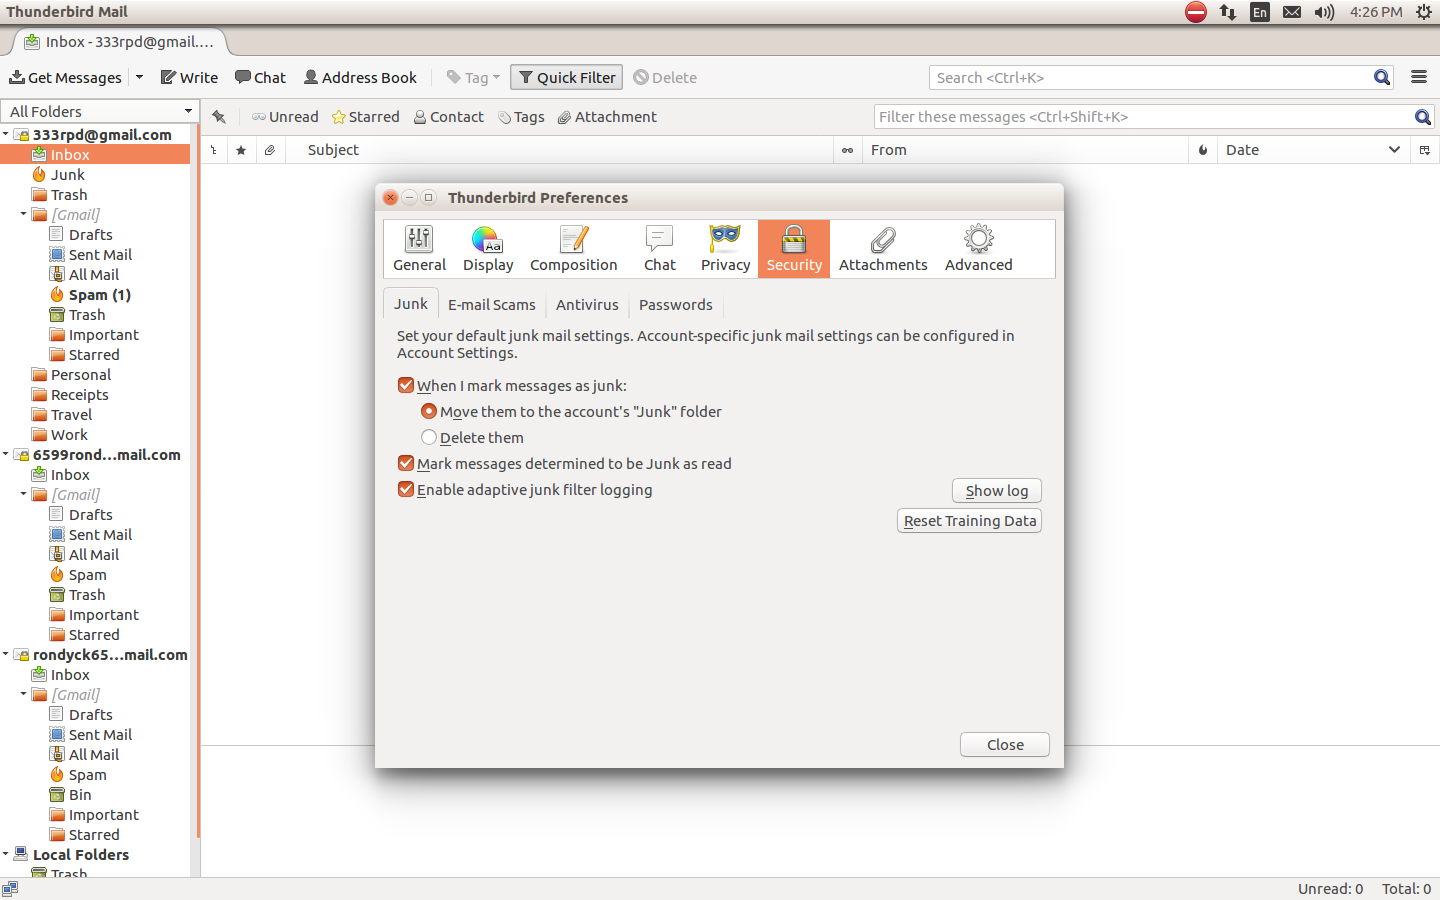Switch to the Junk tab
The height and width of the screenshot is (900, 1440).
(x=410, y=304)
